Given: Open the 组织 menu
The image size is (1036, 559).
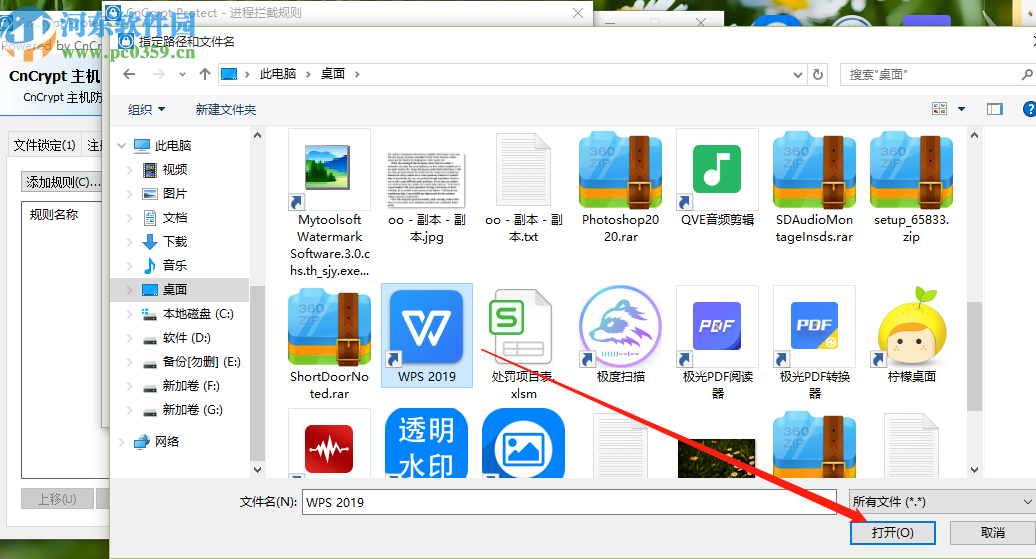Looking at the screenshot, I should click(x=146, y=110).
